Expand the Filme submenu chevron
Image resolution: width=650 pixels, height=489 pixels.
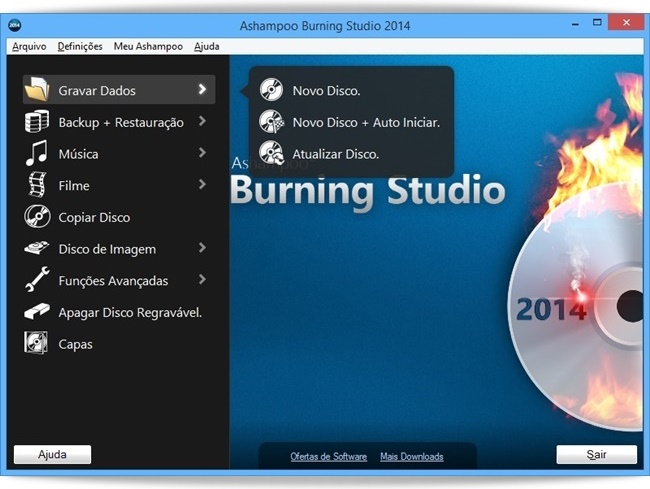pos(202,184)
